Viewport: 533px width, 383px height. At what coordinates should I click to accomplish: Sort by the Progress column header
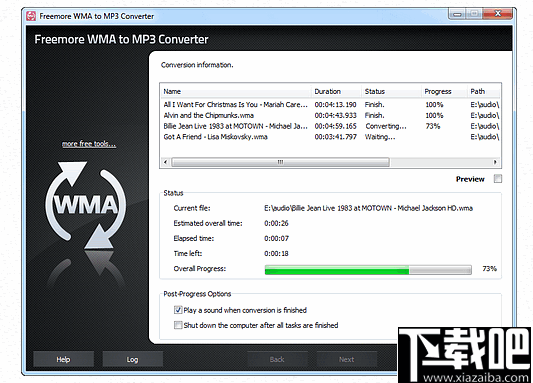tap(444, 91)
